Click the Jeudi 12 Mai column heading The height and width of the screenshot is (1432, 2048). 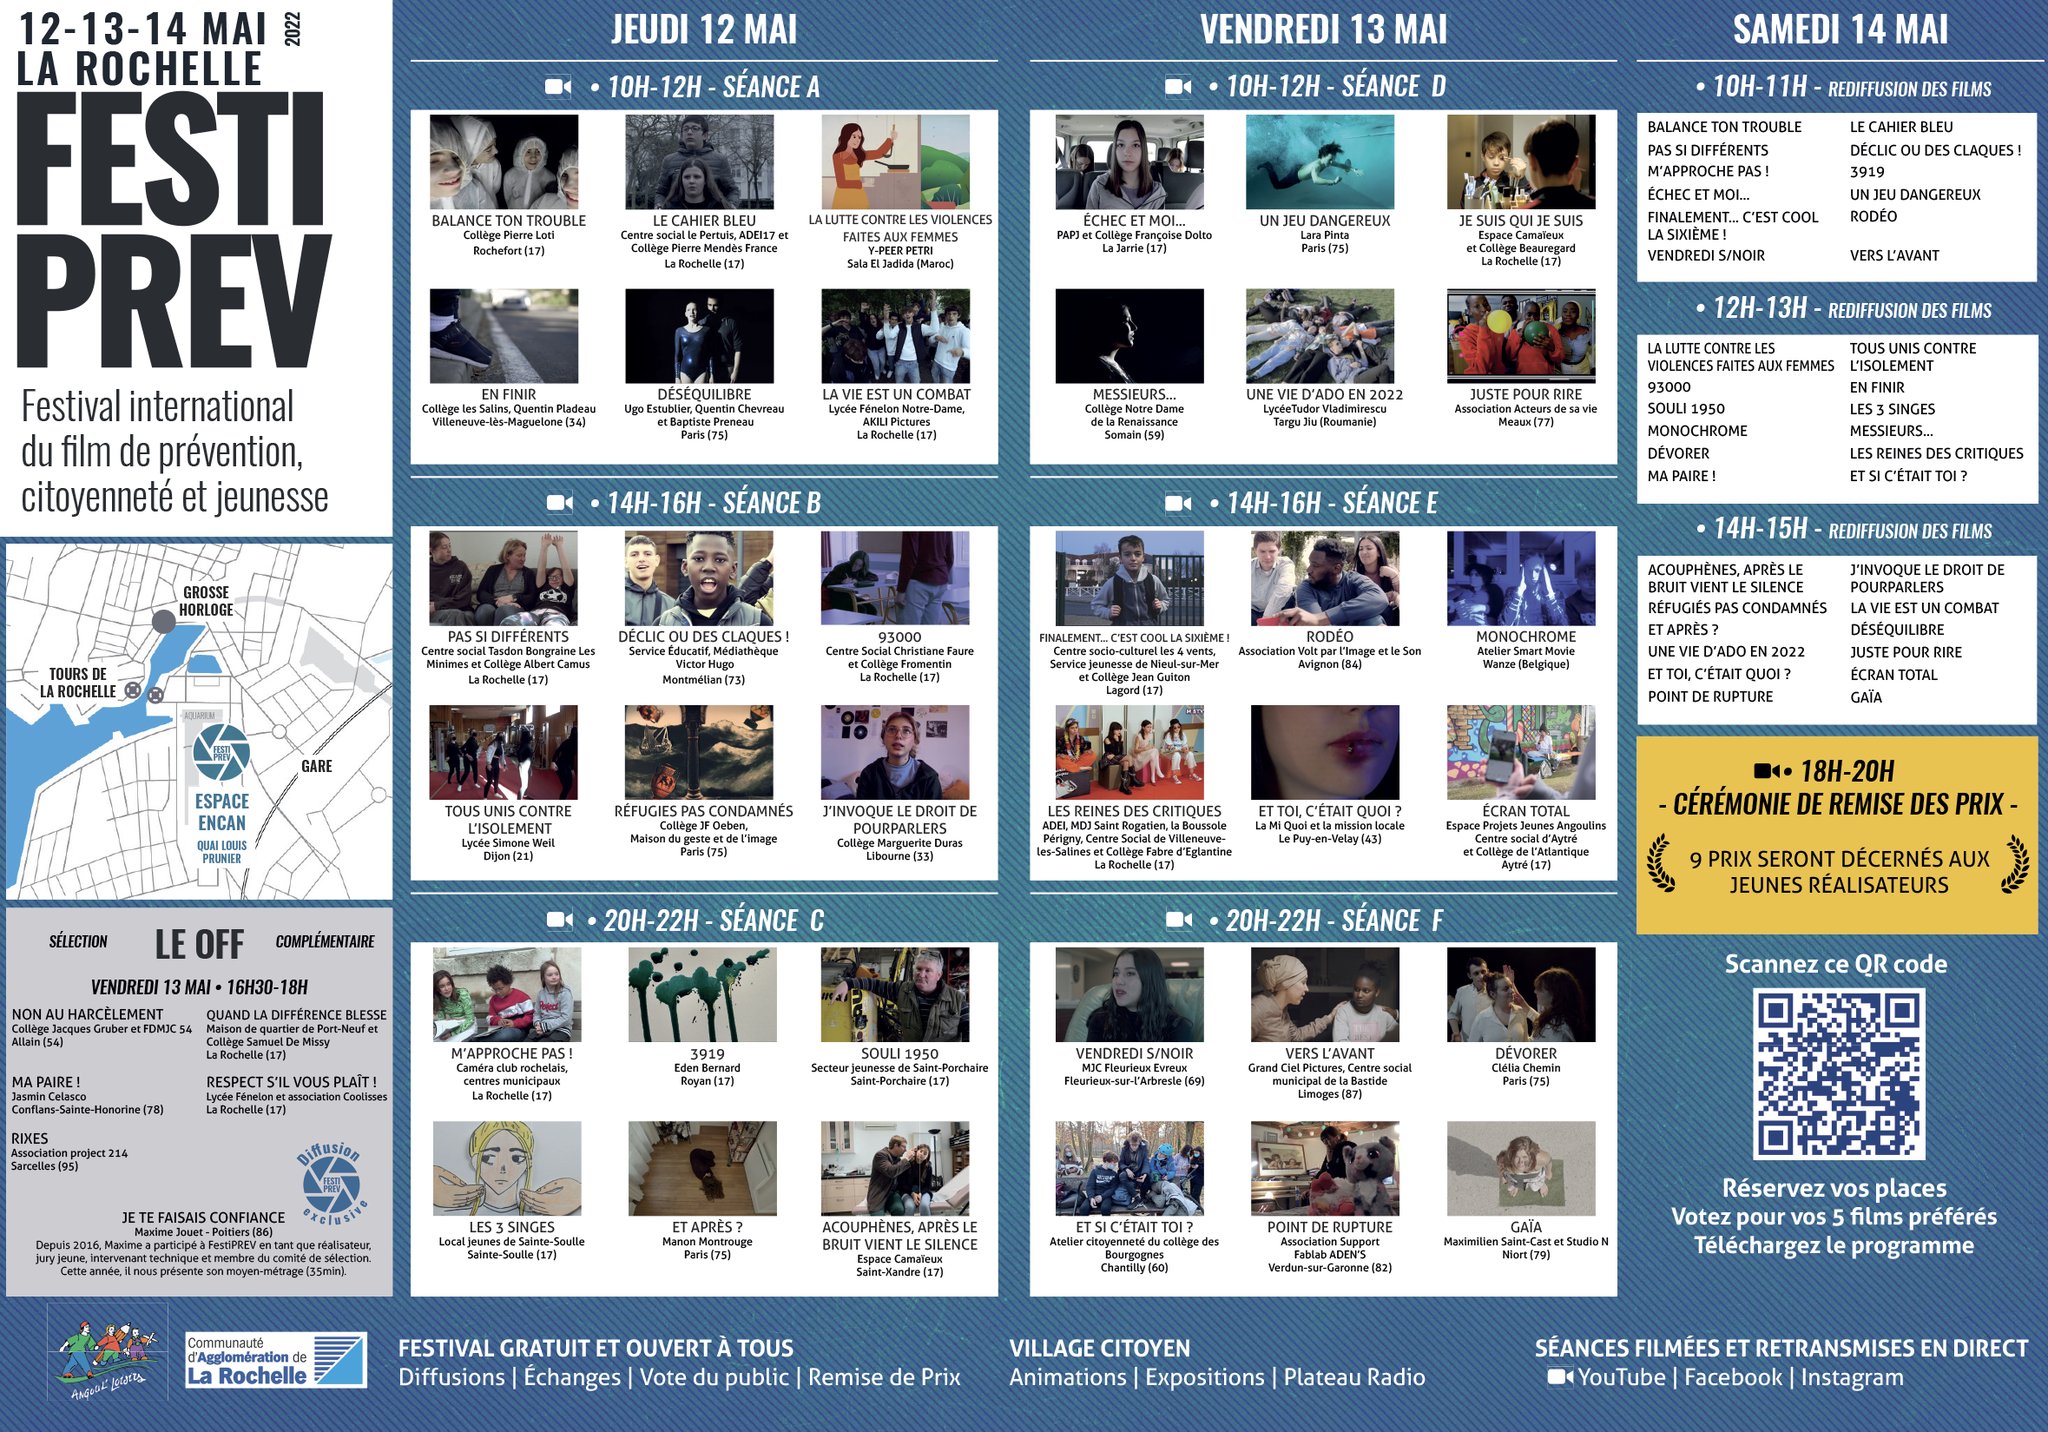(x=704, y=30)
